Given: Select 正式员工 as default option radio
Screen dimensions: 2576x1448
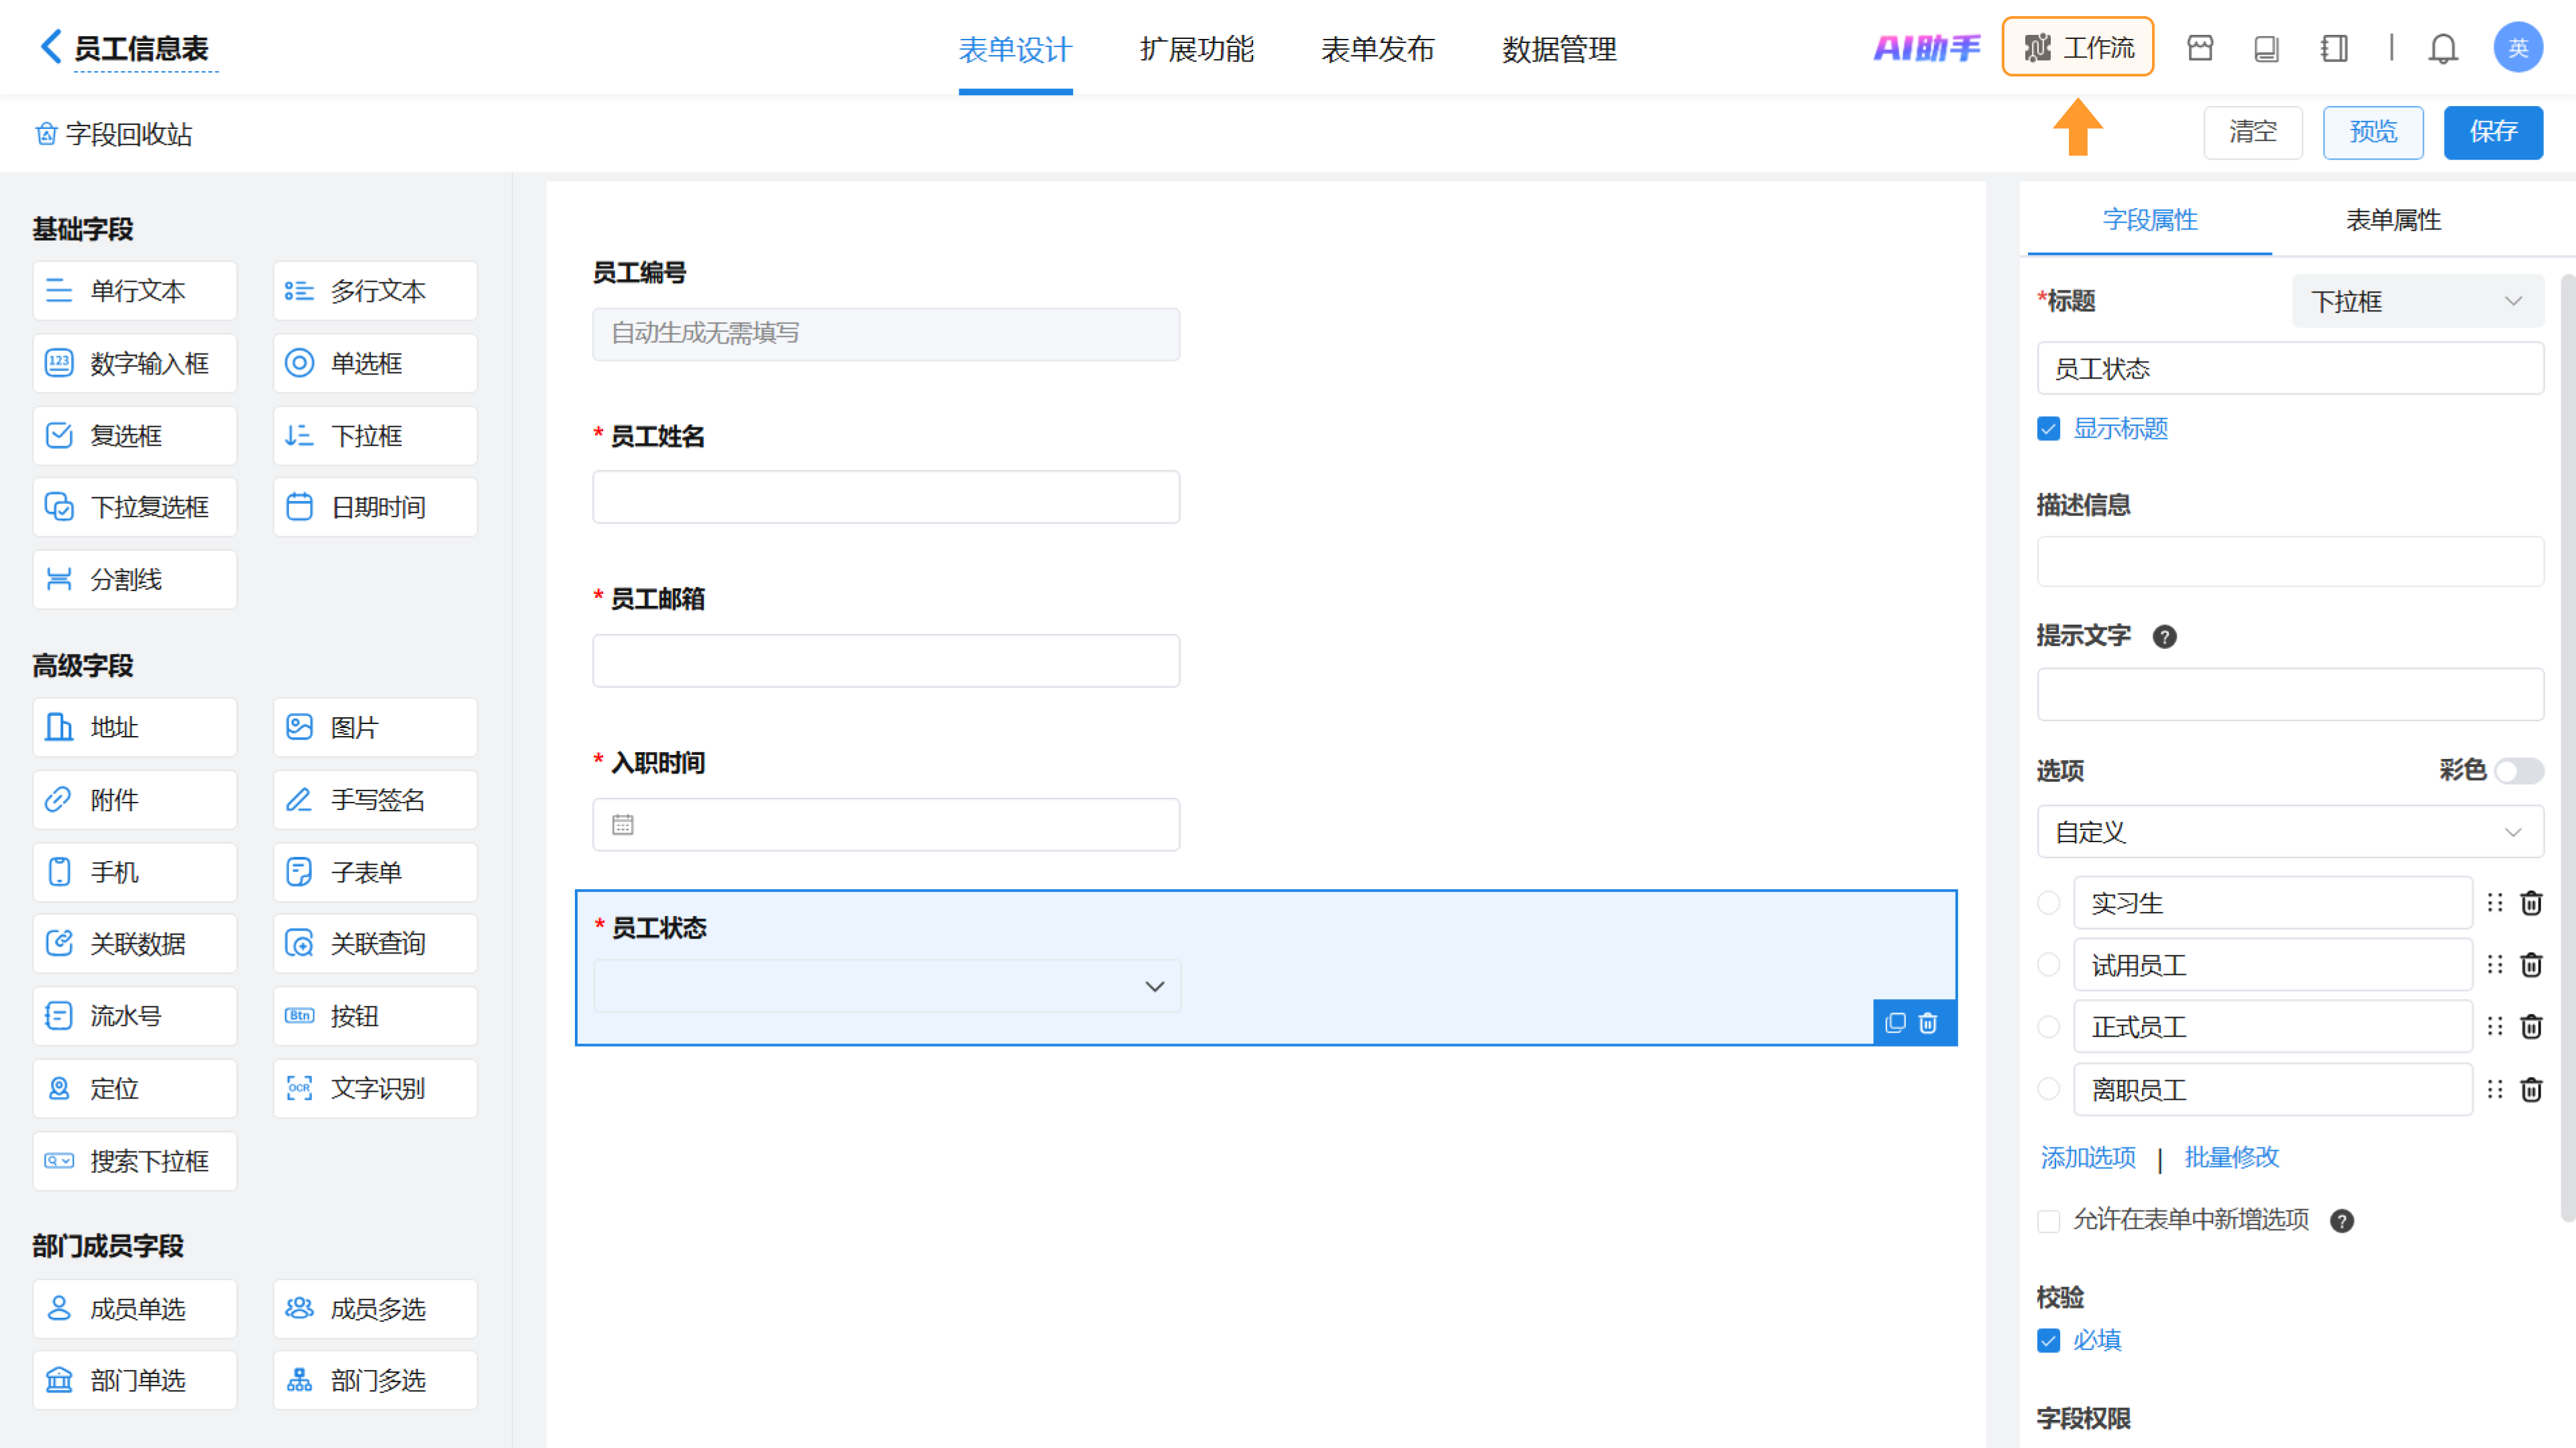Looking at the screenshot, I should coord(2048,1027).
